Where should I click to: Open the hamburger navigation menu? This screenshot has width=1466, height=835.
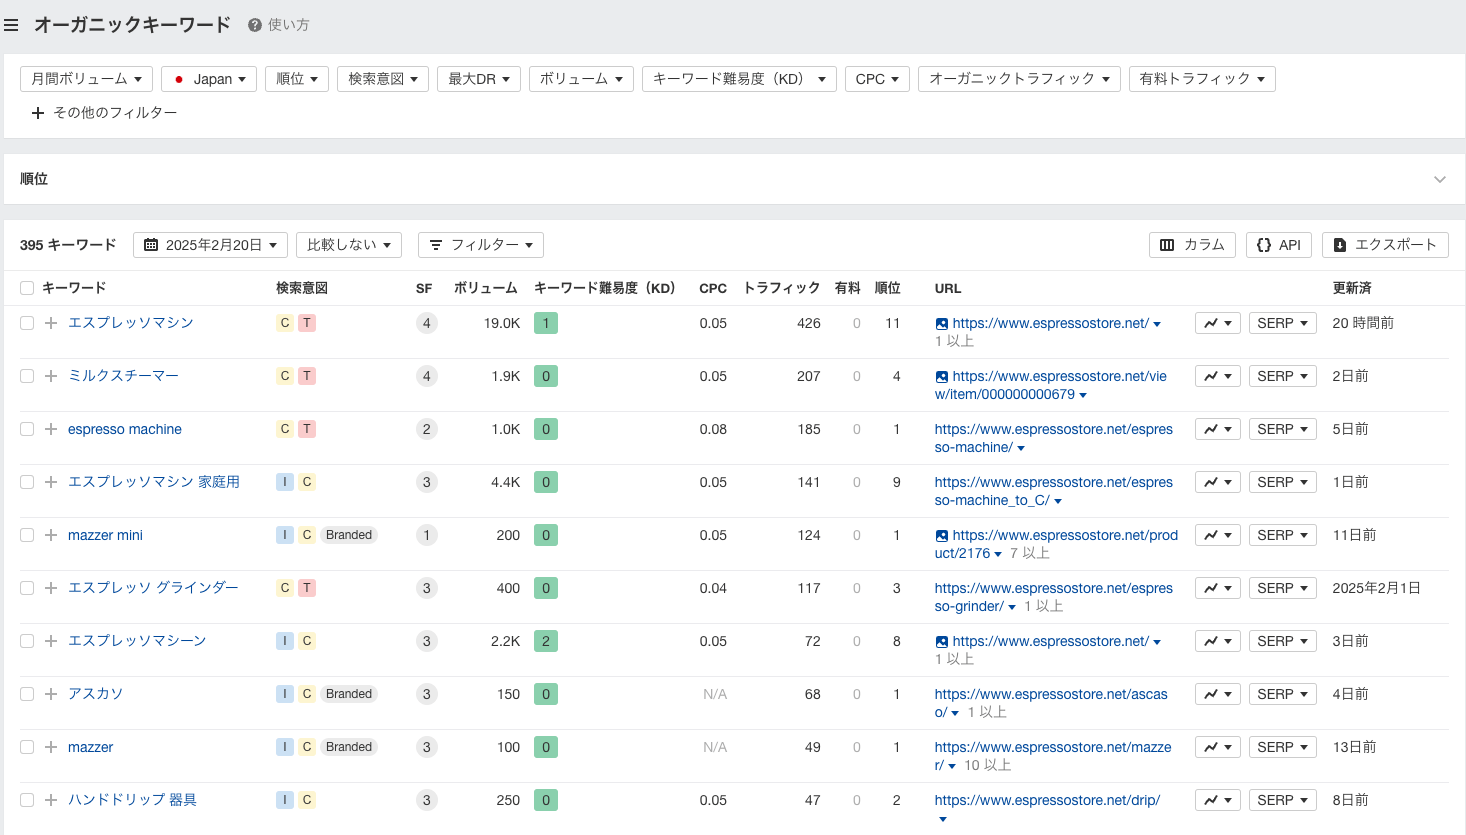point(12,25)
